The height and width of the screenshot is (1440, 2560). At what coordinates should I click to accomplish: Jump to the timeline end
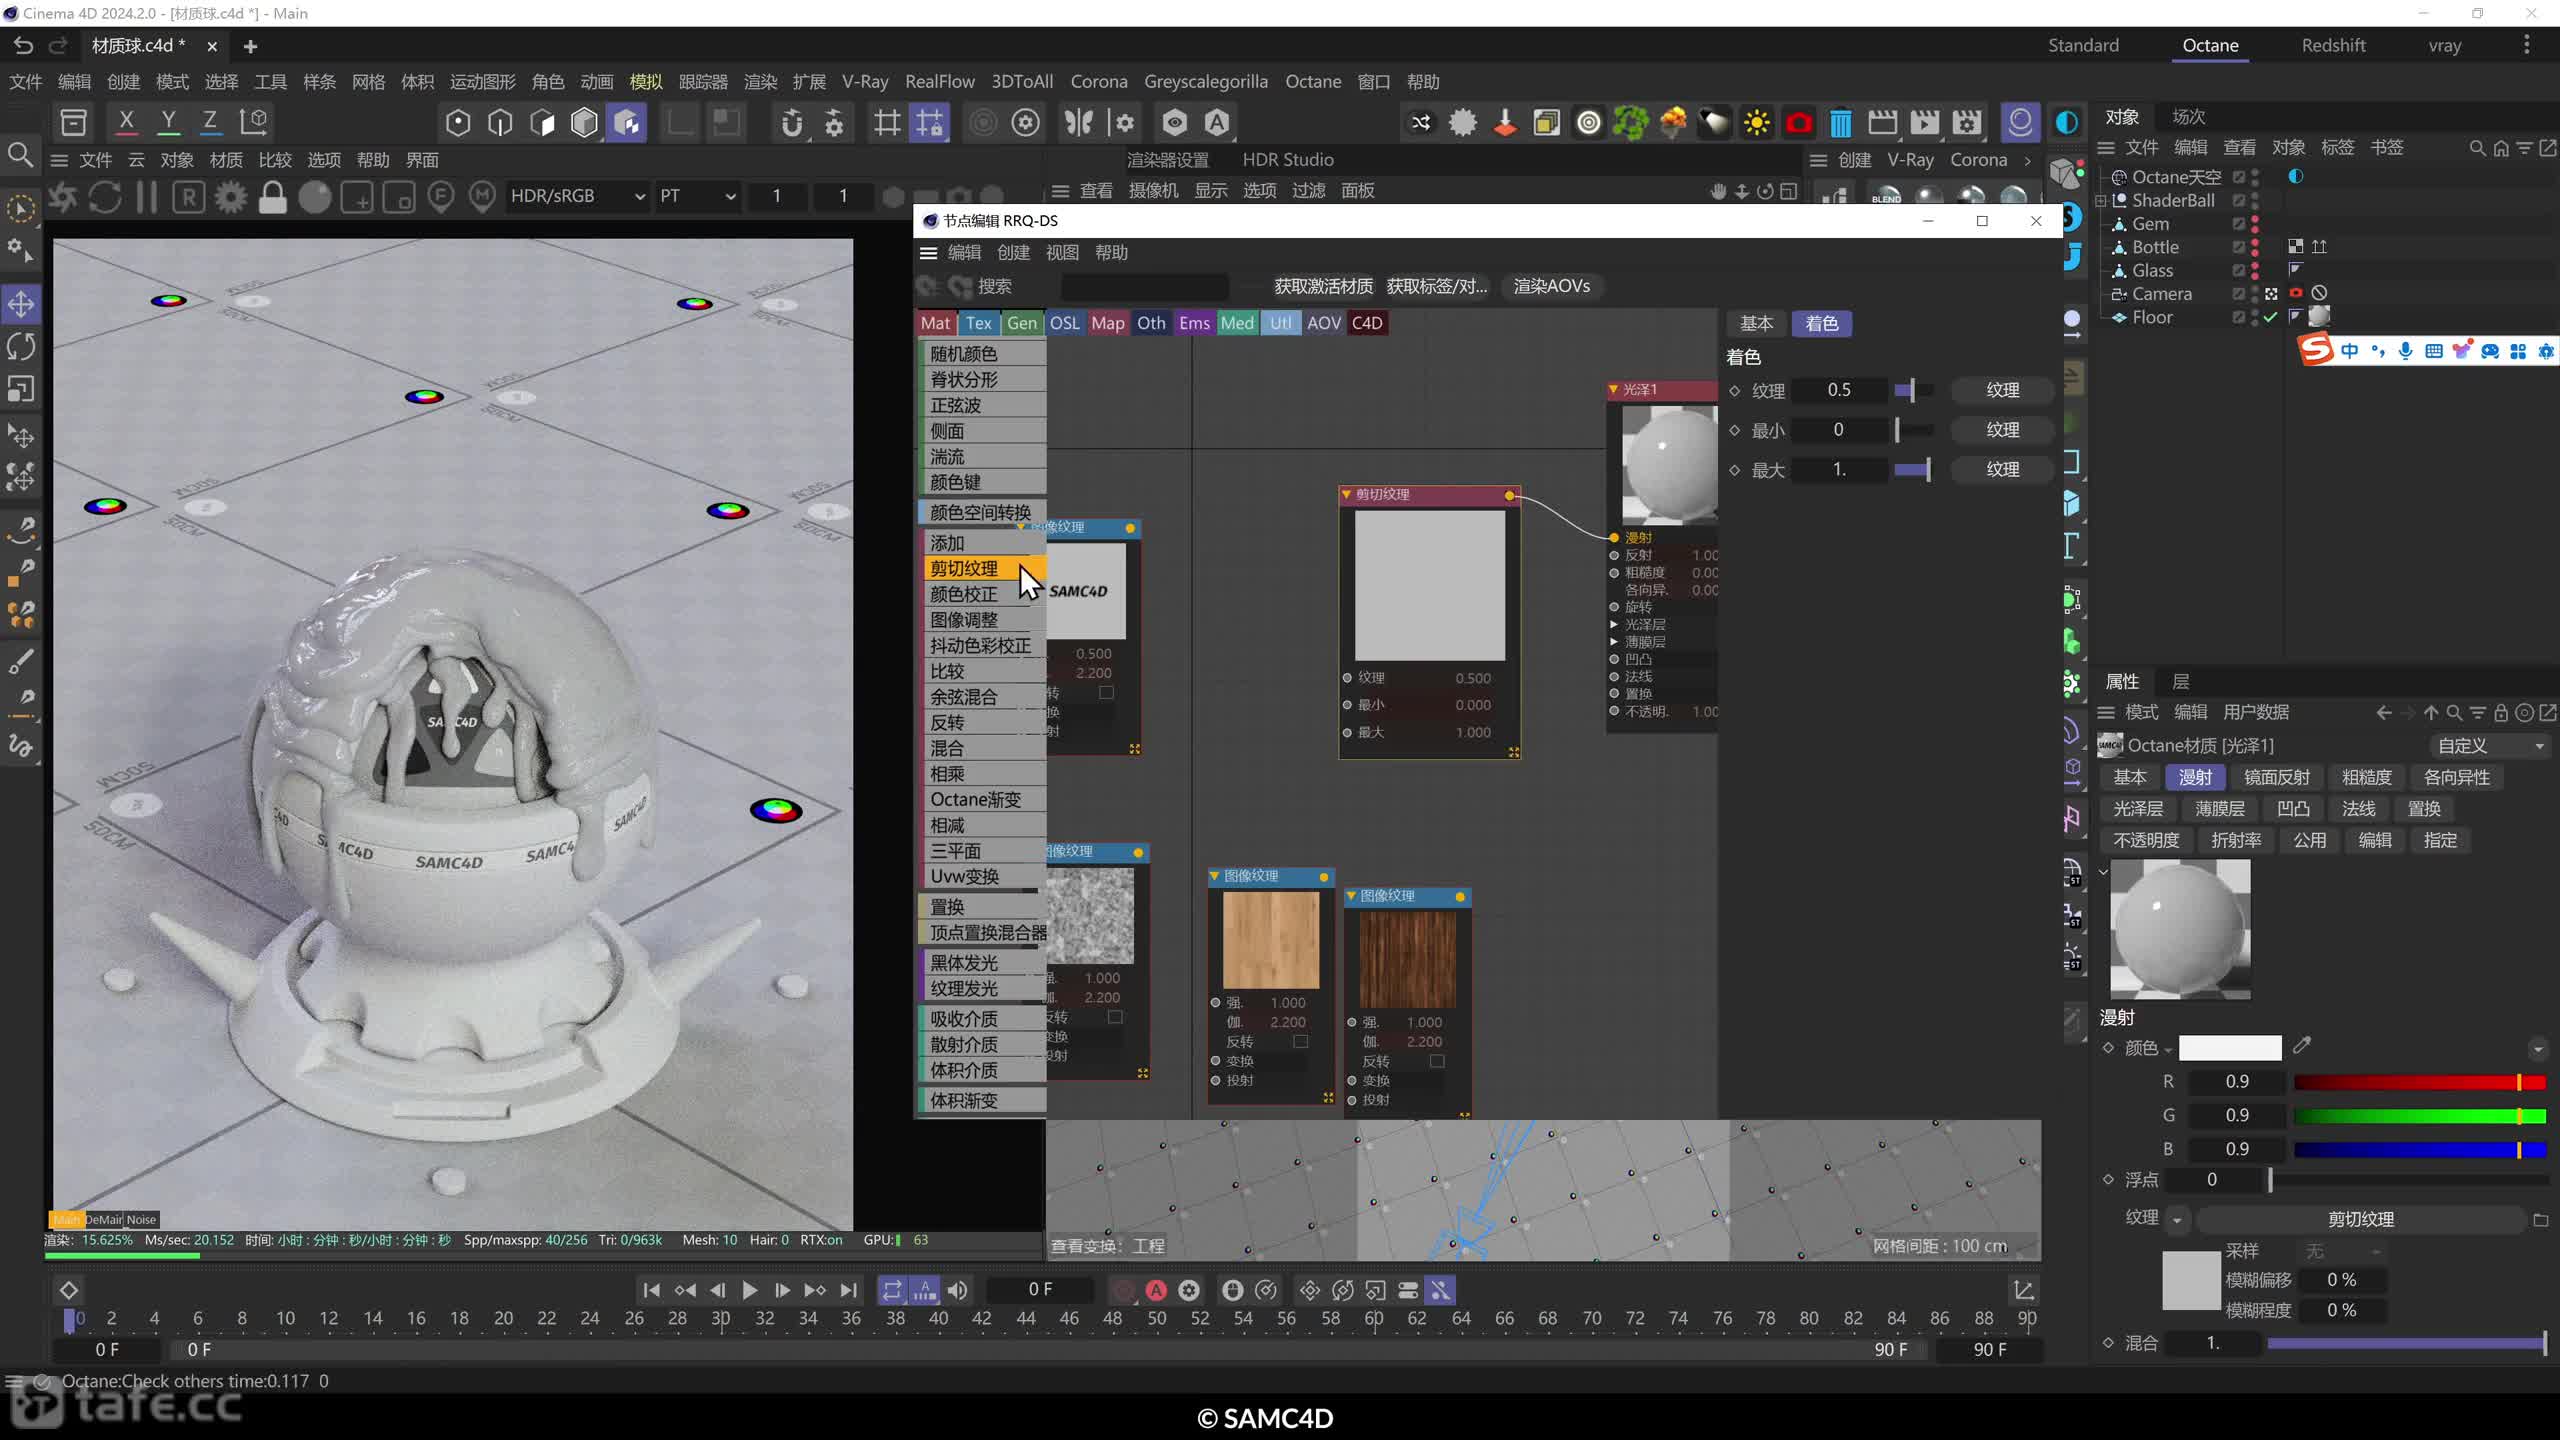[x=848, y=1290]
